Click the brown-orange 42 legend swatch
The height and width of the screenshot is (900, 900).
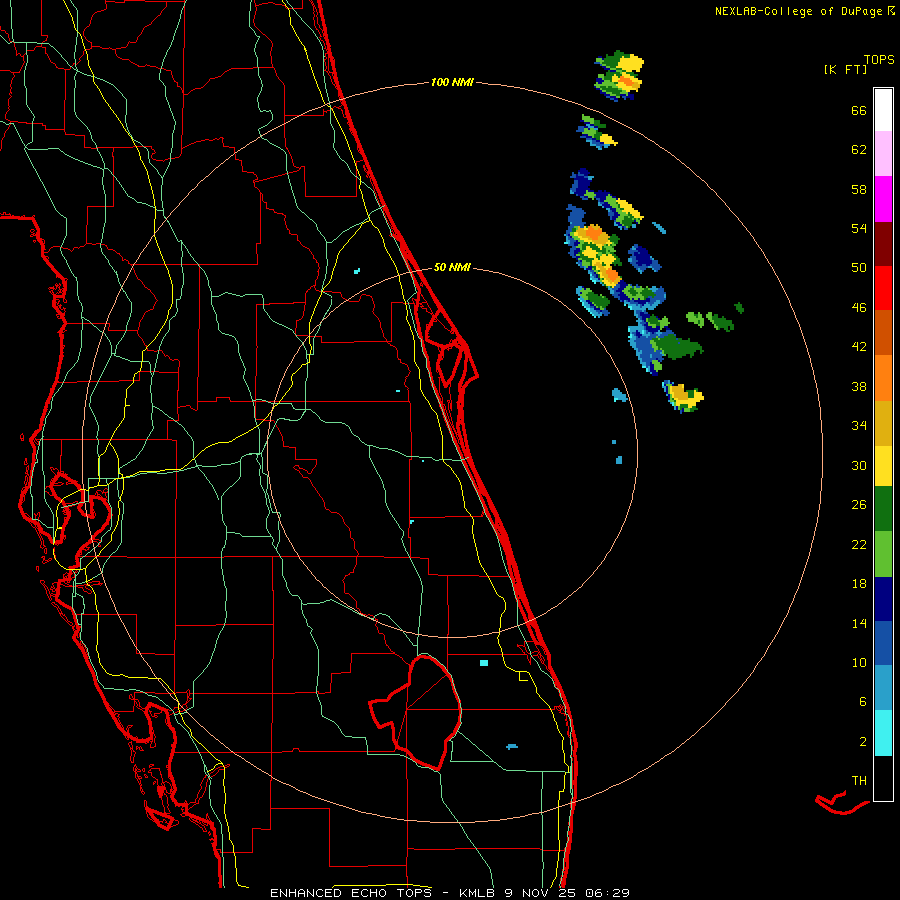[x=883, y=333]
